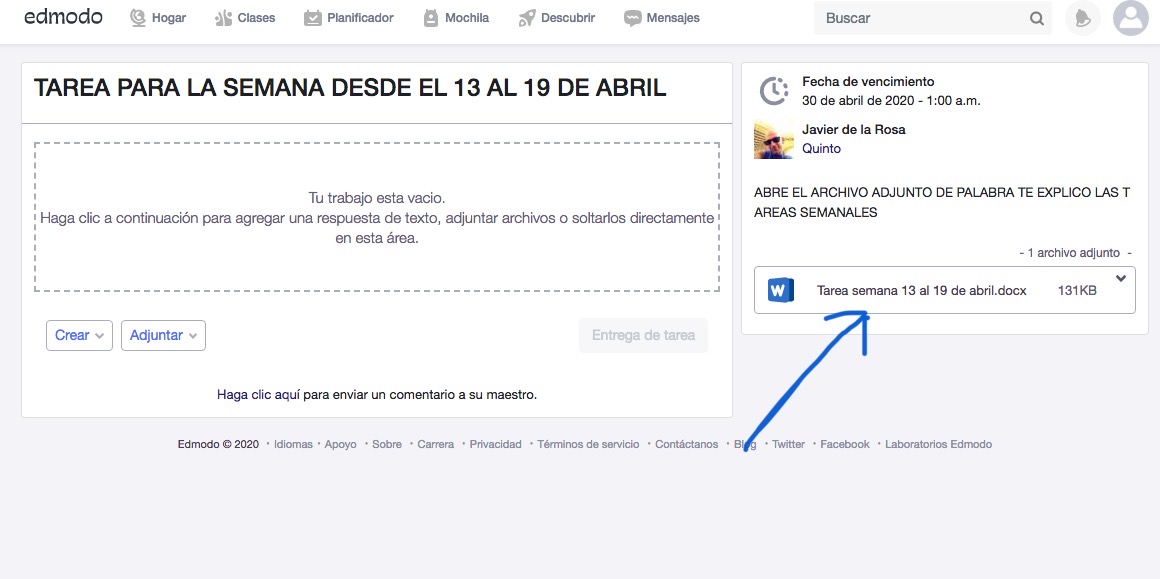Click 'Fecha de vencimiento' label

click(869, 81)
